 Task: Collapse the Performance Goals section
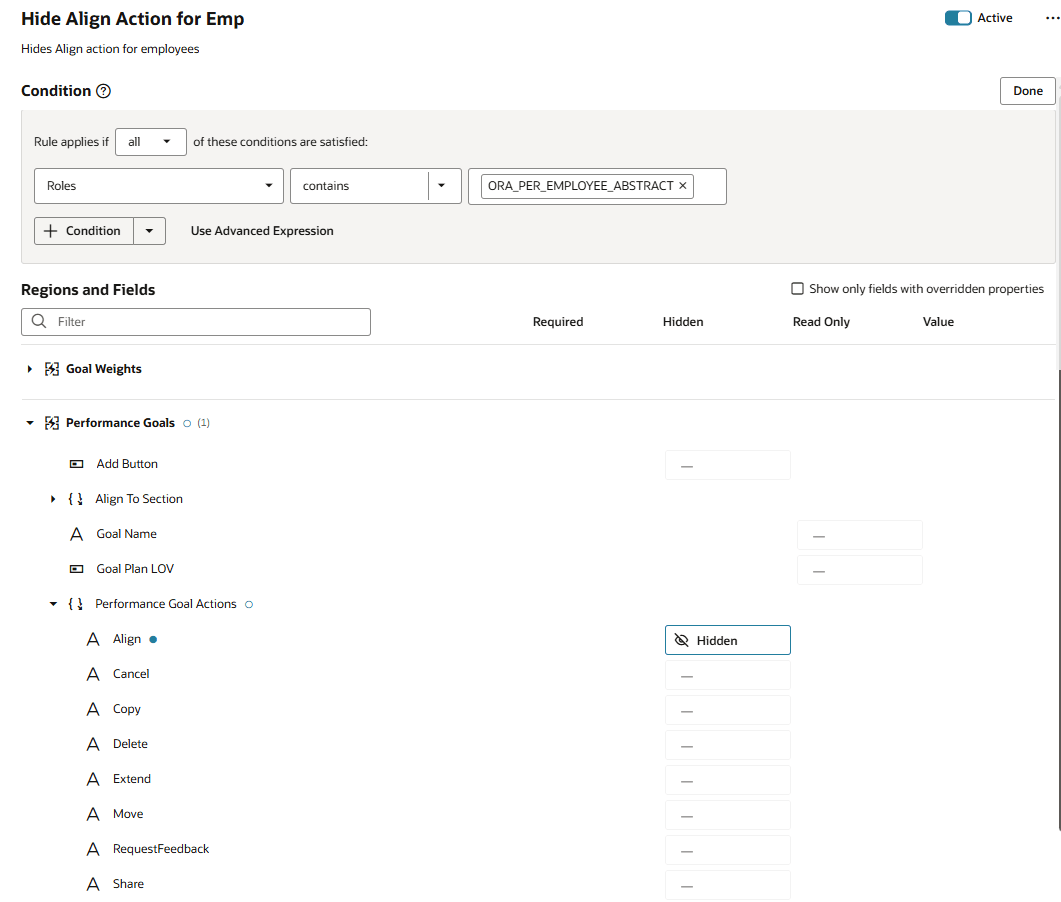29,422
